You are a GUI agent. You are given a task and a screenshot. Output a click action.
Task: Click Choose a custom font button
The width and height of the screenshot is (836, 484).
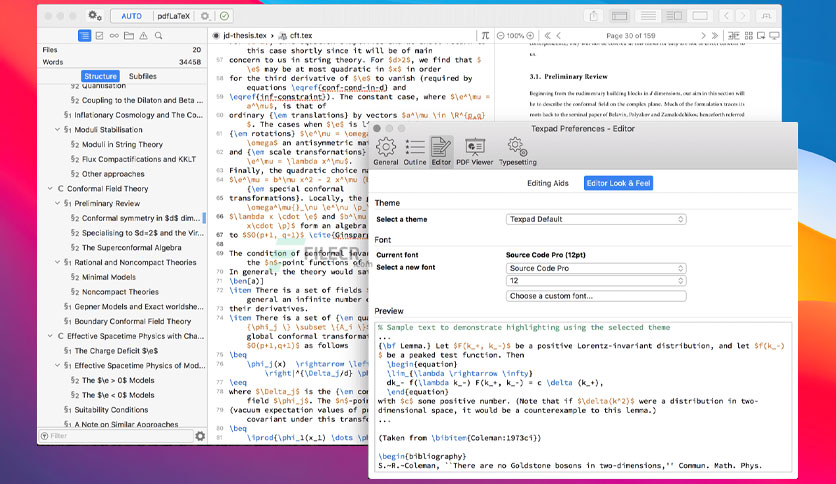(596, 296)
